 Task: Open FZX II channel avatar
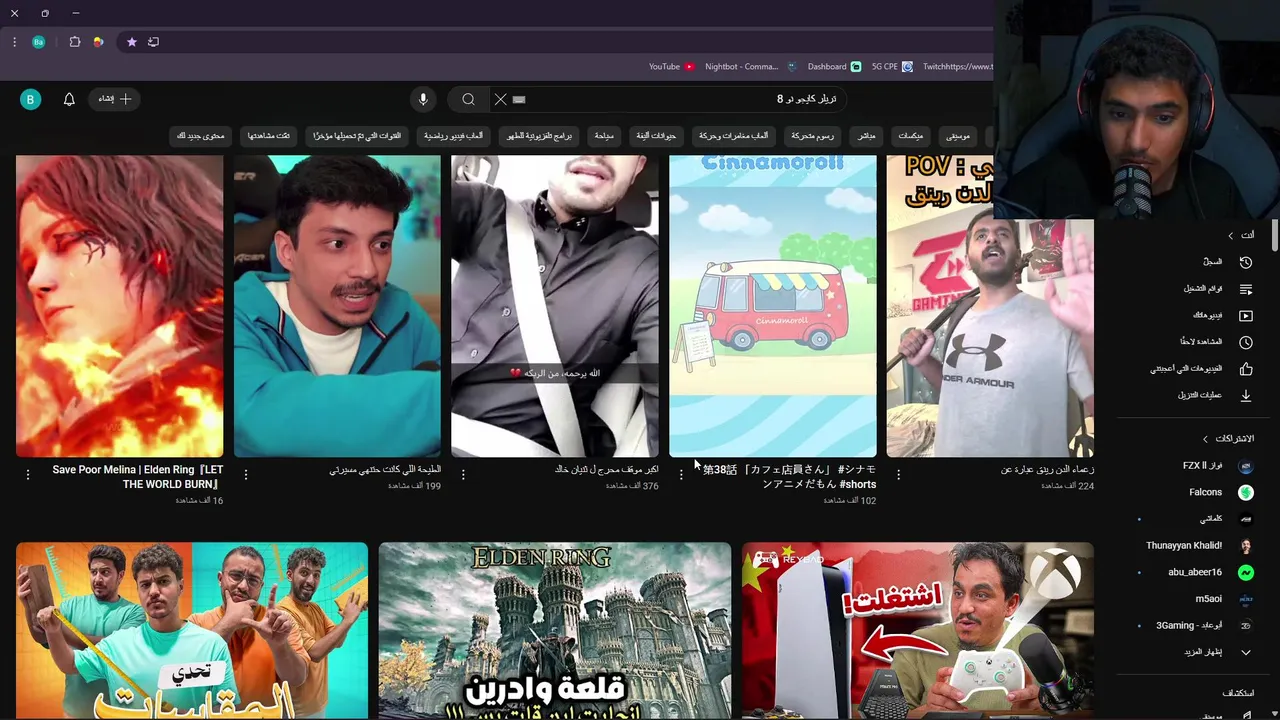1245,466
